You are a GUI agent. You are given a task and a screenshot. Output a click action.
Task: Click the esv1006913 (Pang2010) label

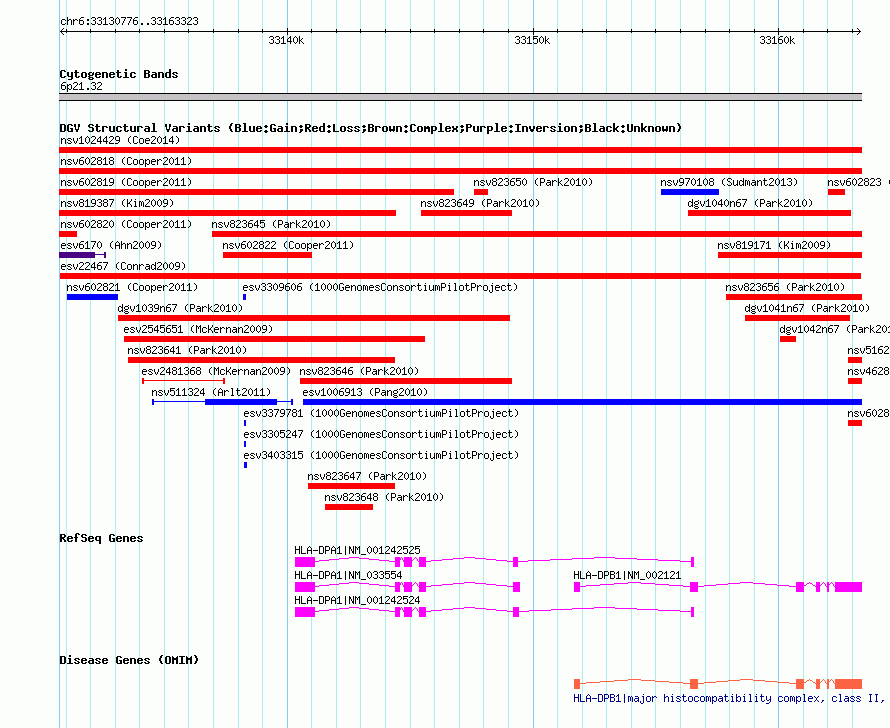(365, 392)
